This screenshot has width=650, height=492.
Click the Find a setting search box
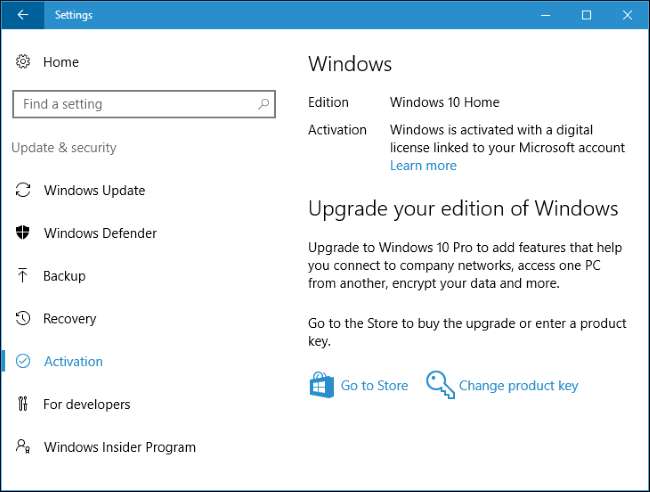144,104
